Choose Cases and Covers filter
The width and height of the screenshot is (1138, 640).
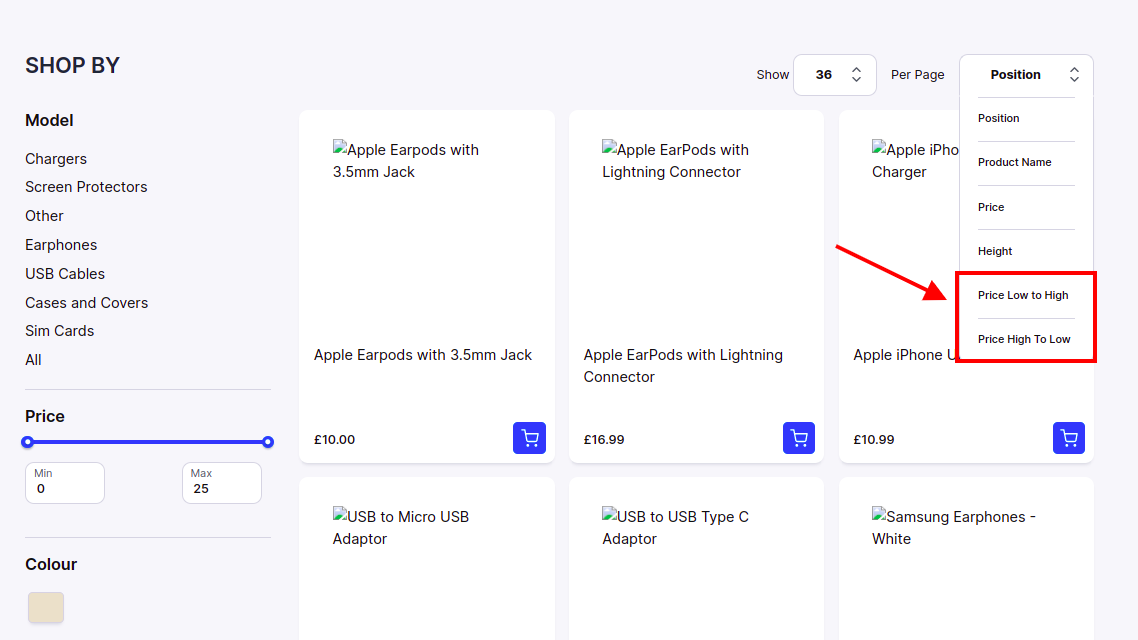[x=86, y=303]
